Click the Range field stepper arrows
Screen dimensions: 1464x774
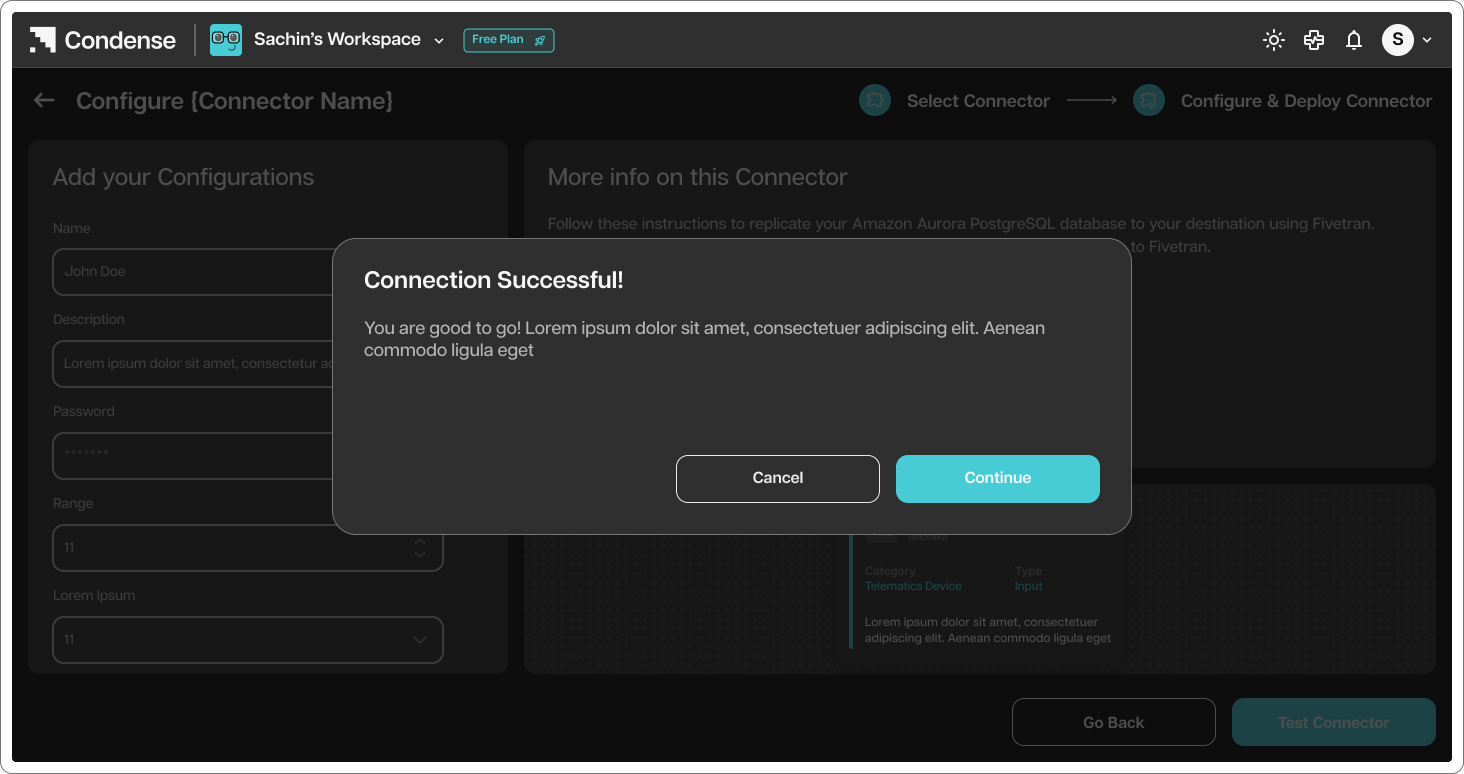coord(420,547)
